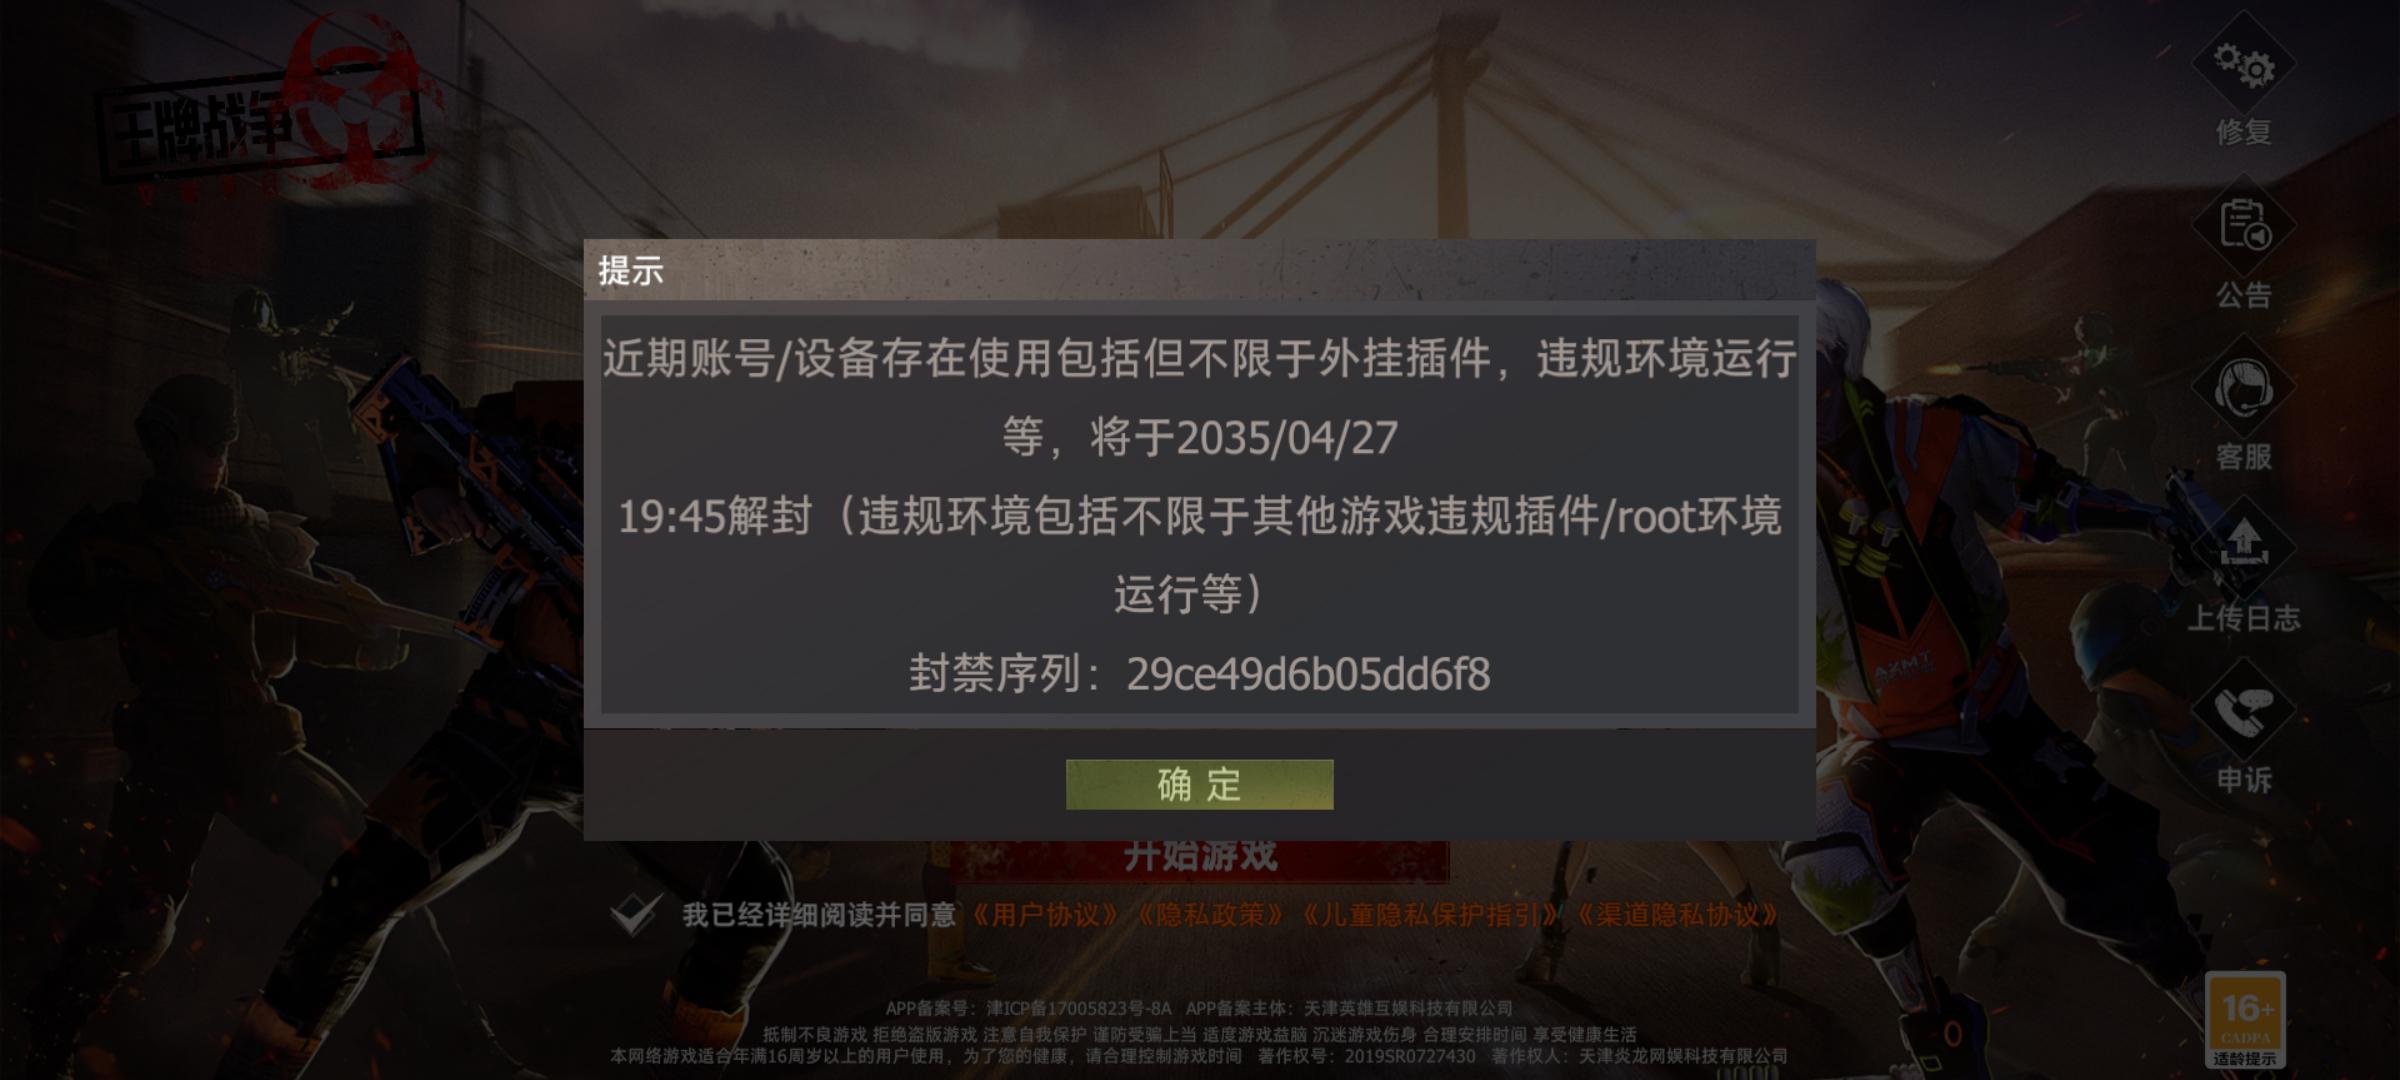Click the 公告 text label
2400x1080 pixels.
(2244, 295)
